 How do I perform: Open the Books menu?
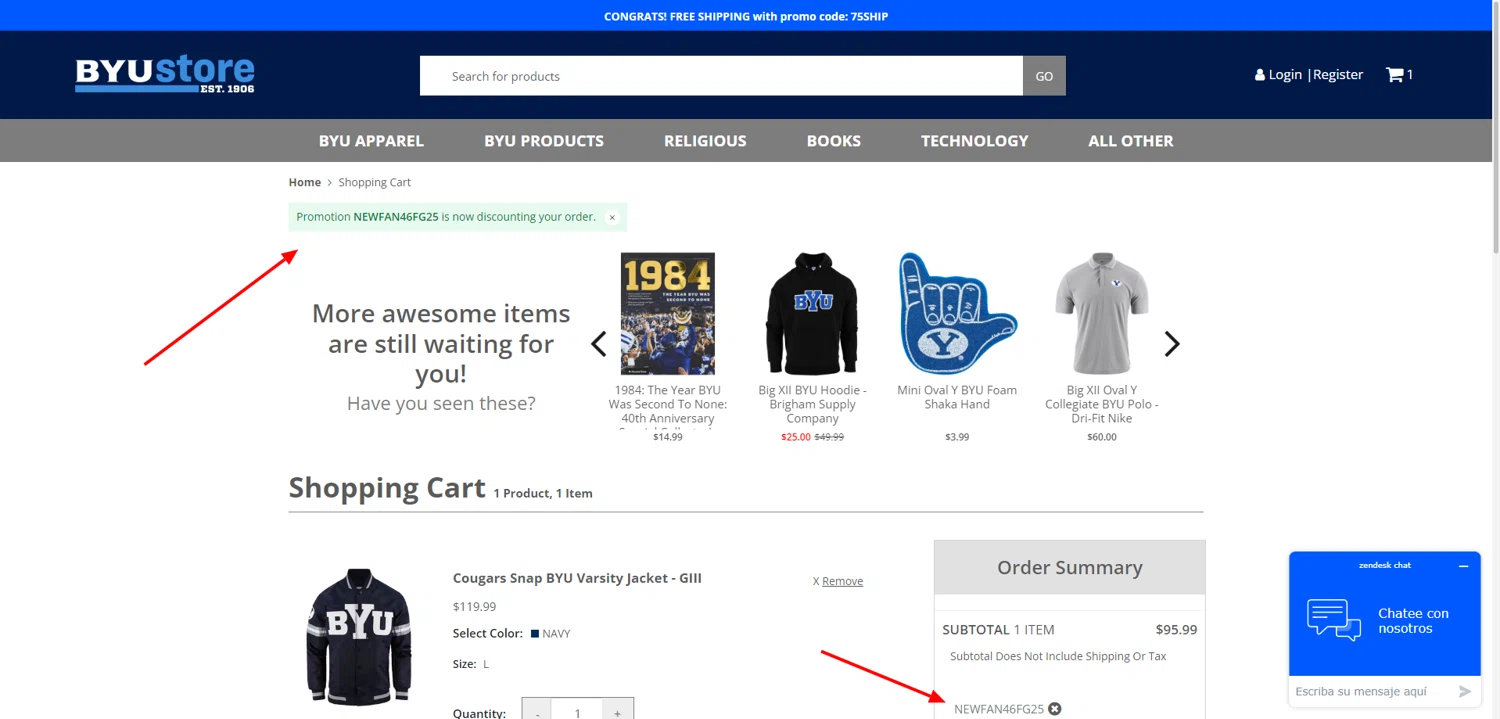pos(834,141)
